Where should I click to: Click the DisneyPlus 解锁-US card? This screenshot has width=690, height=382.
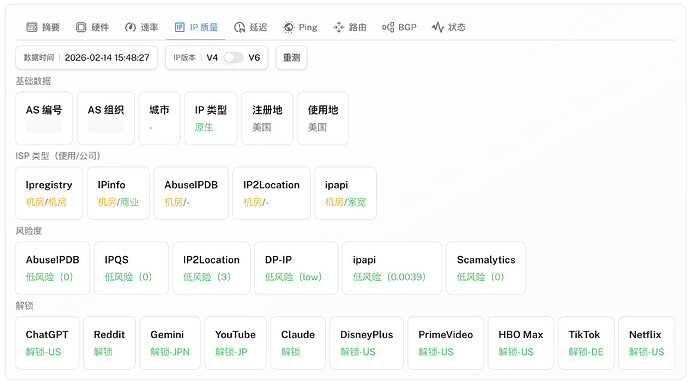click(x=367, y=343)
